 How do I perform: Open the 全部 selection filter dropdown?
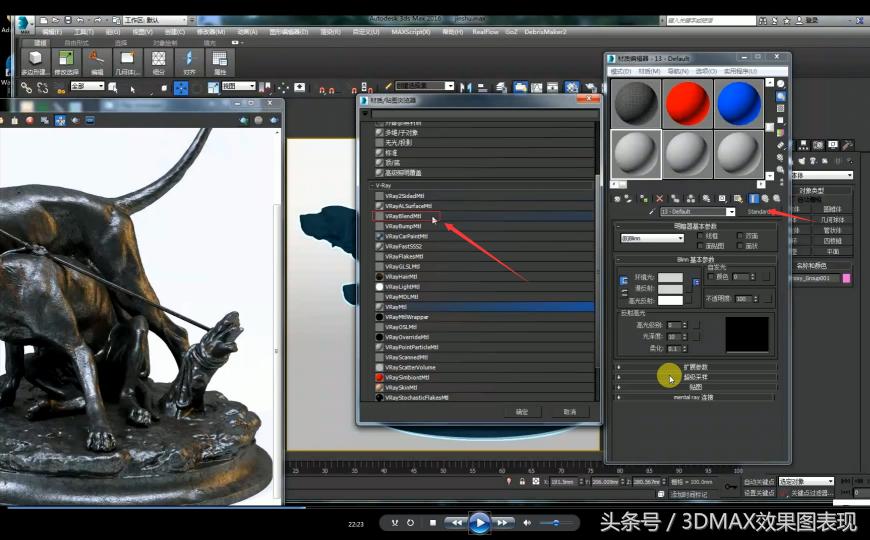87,86
